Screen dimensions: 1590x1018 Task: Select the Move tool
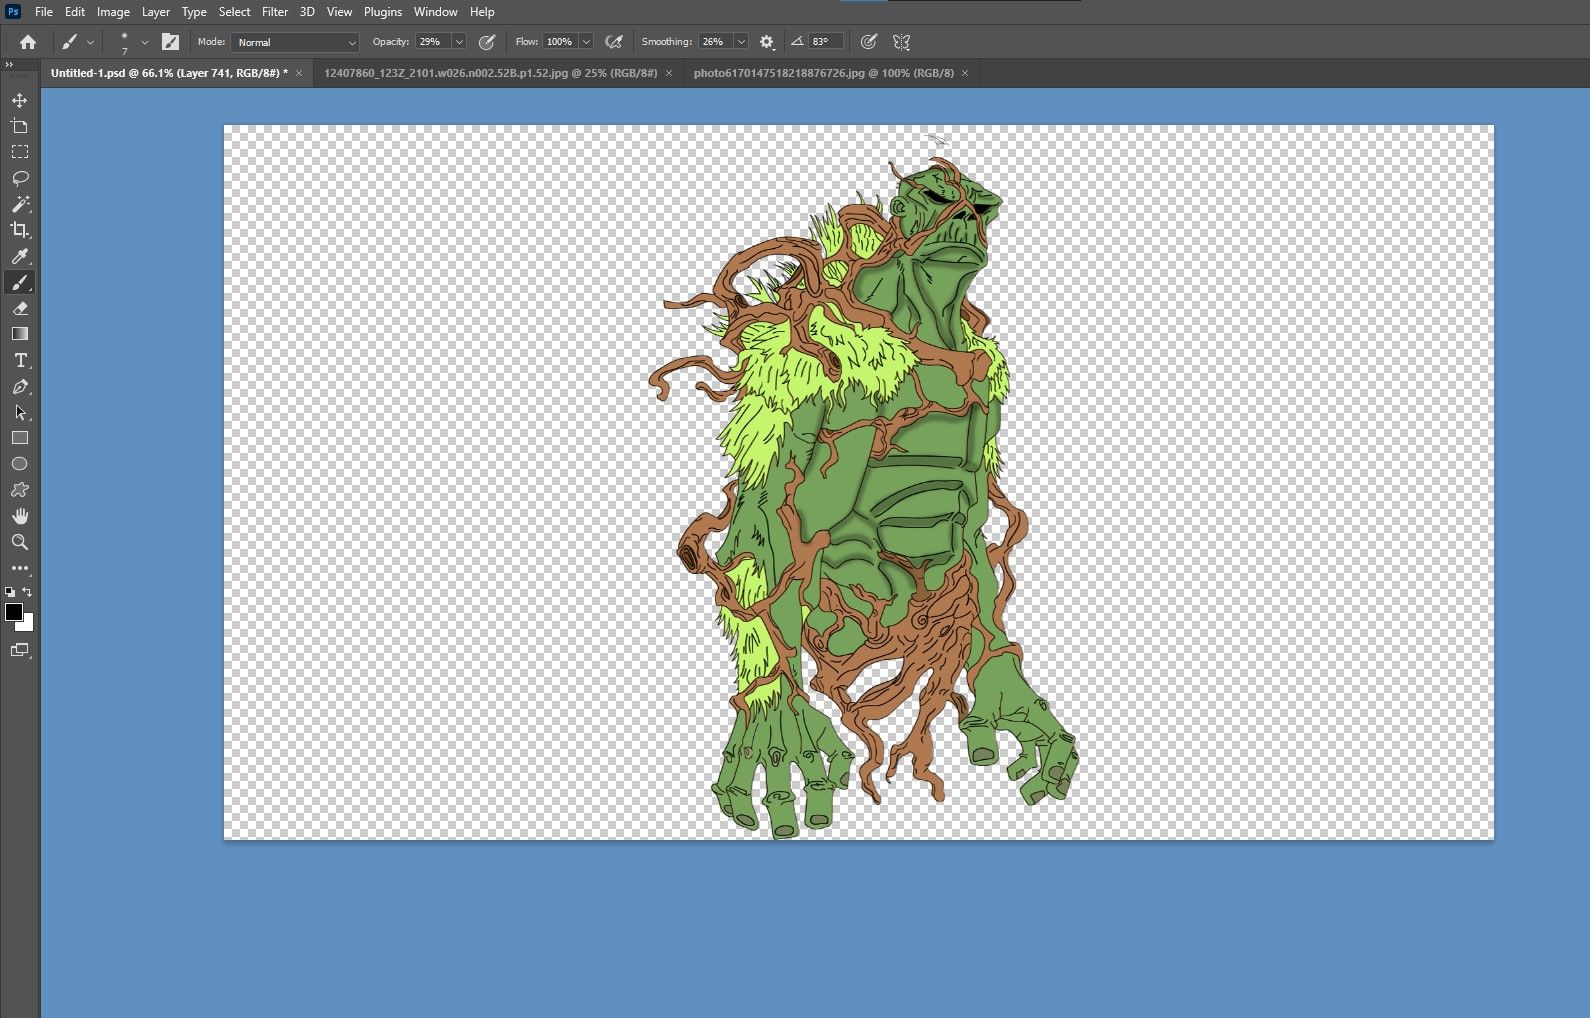[19, 100]
